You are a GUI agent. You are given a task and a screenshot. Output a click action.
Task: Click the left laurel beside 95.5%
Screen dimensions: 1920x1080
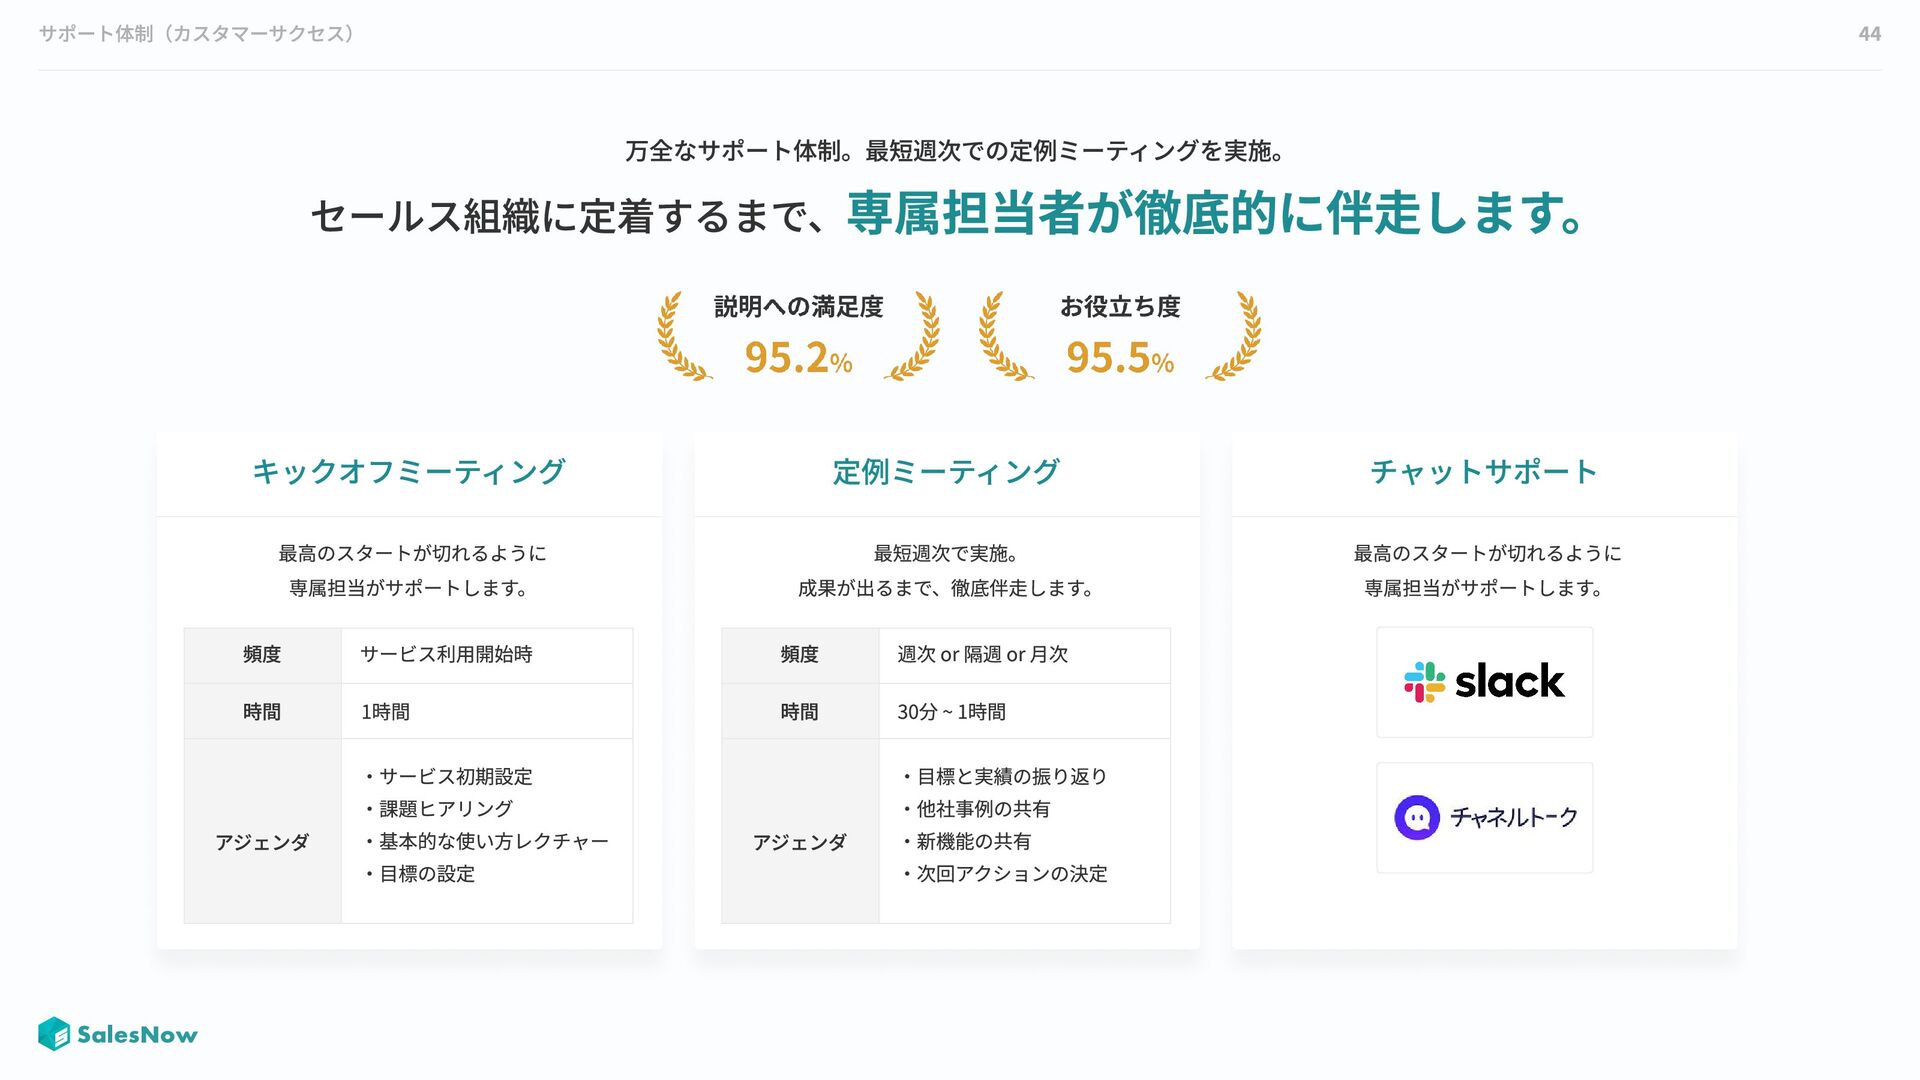point(1006,336)
